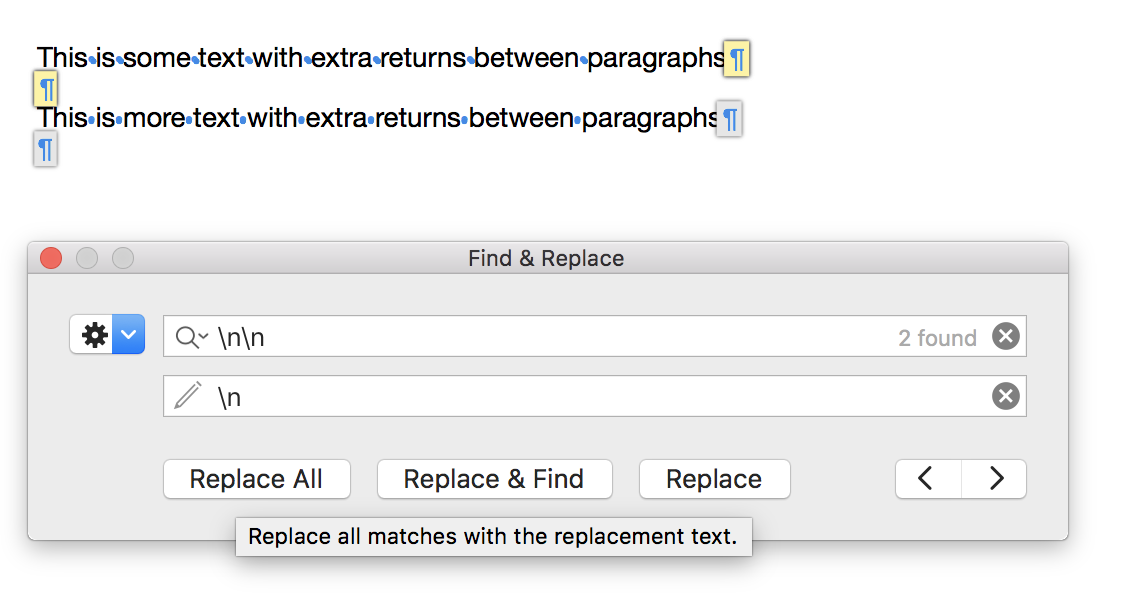The image size is (1136, 598).
Task: Close the Find & Replace window
Action: coord(51,259)
